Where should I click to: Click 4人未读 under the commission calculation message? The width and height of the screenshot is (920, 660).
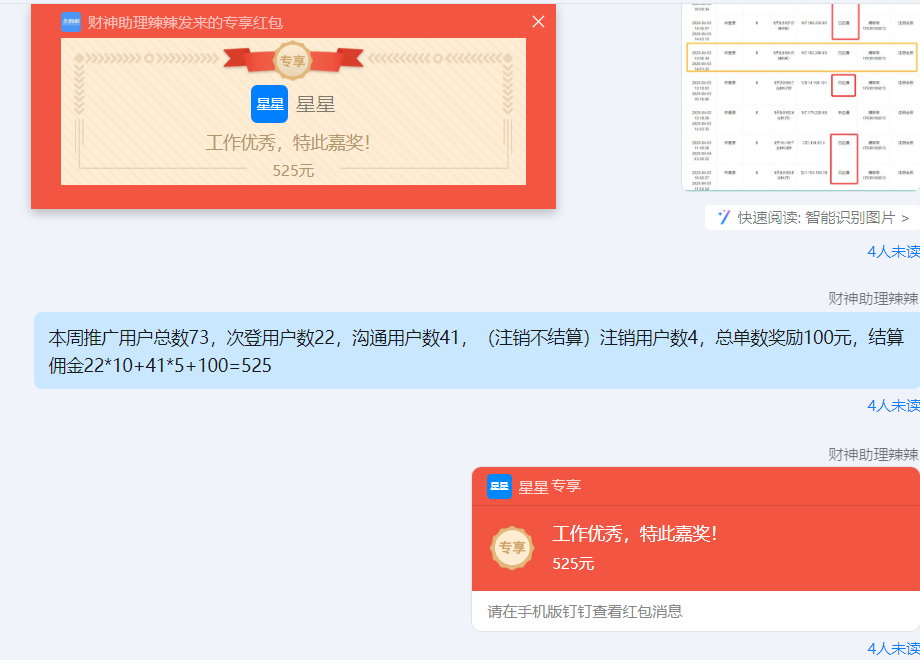[x=893, y=405]
